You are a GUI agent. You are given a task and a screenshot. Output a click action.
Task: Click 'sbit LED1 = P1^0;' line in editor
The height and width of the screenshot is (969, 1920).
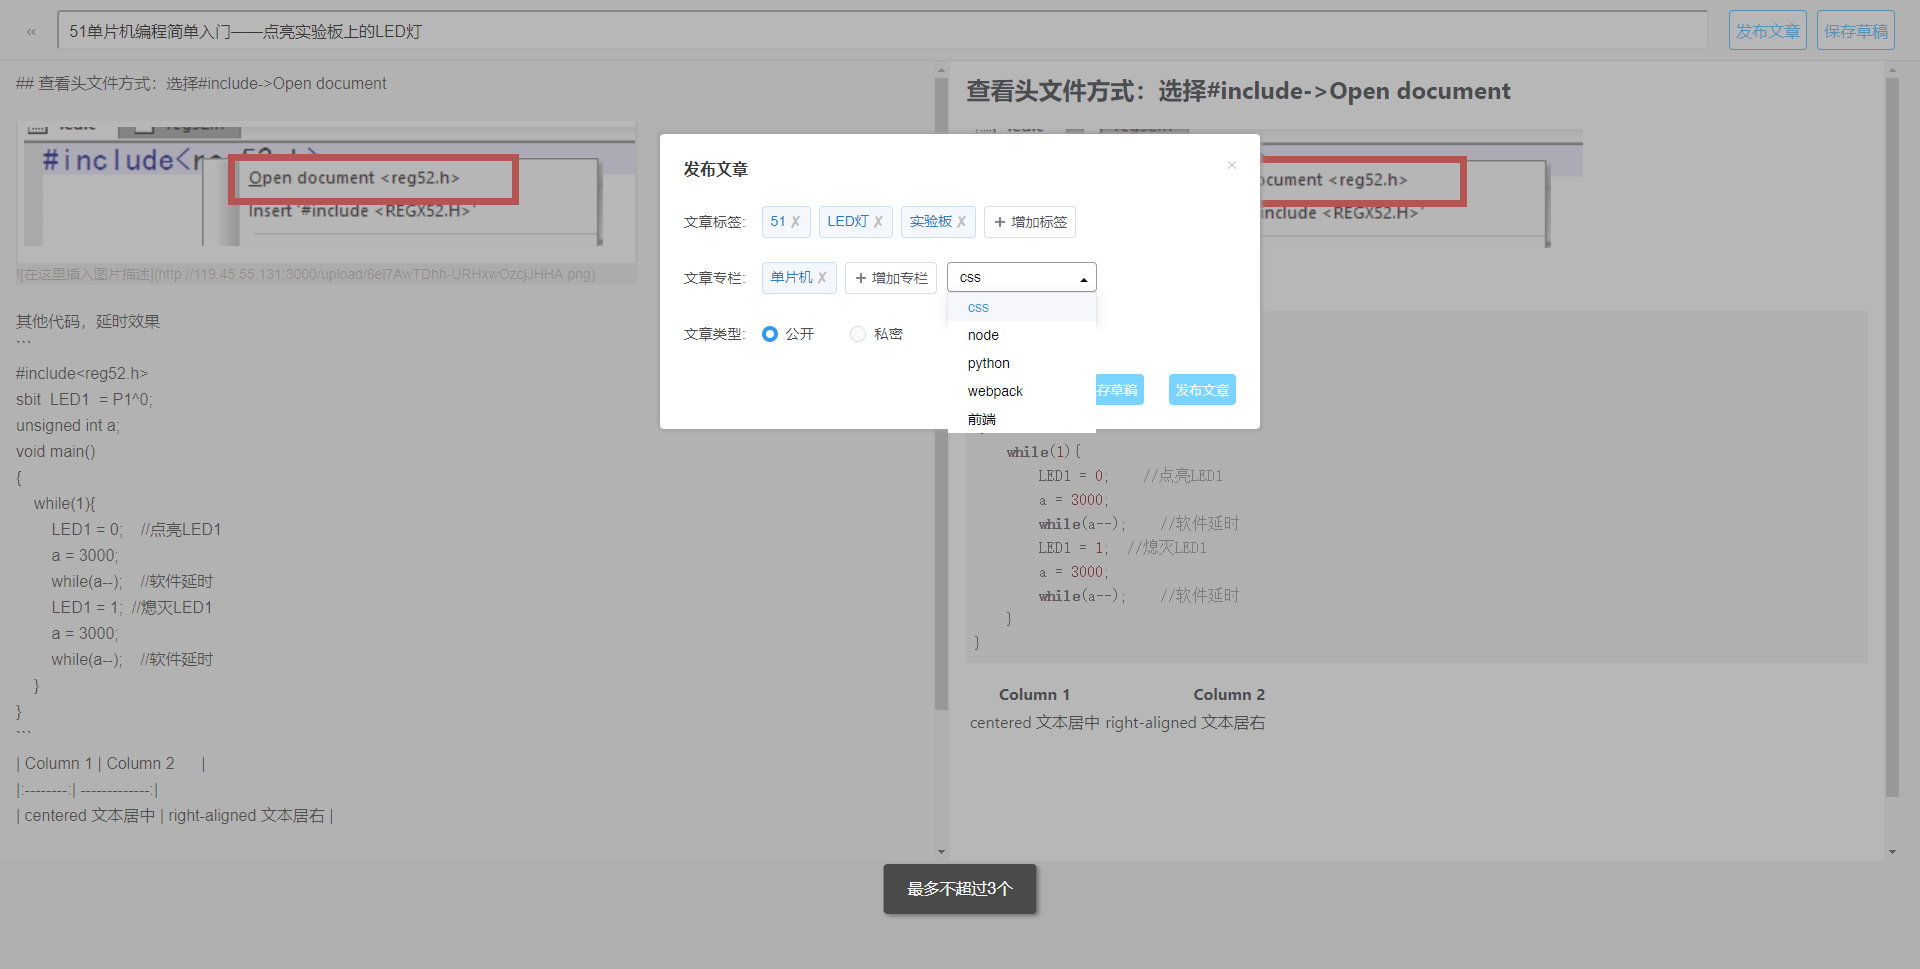coord(84,399)
